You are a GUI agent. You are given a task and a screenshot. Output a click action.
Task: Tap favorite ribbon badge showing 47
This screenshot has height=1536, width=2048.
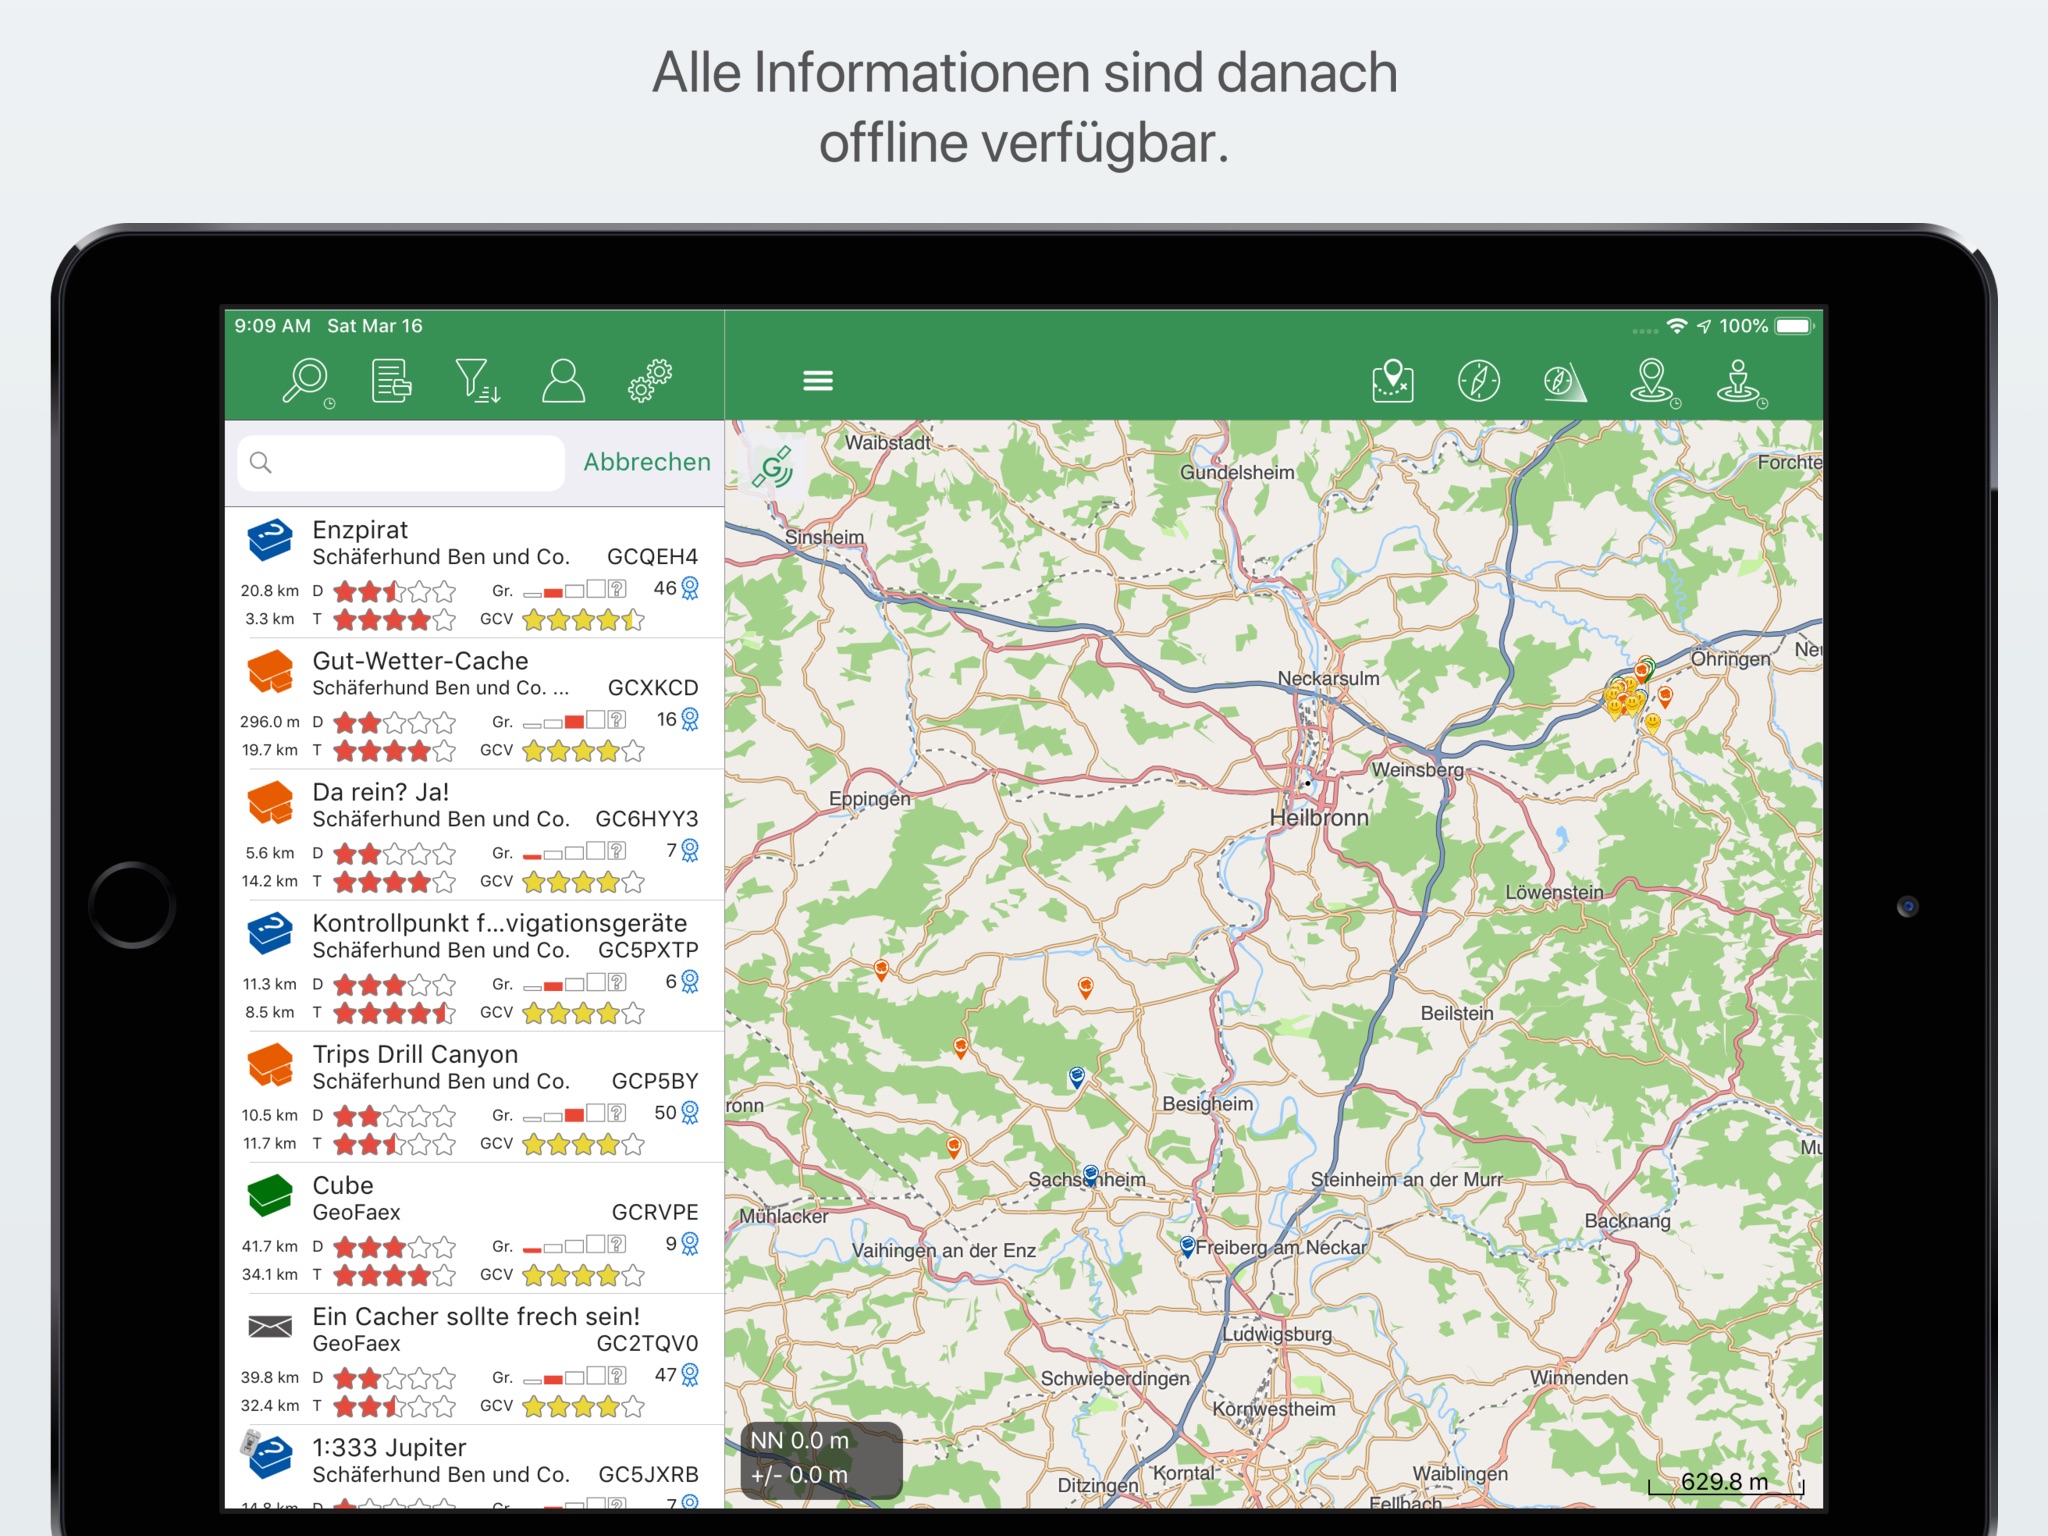click(677, 1375)
